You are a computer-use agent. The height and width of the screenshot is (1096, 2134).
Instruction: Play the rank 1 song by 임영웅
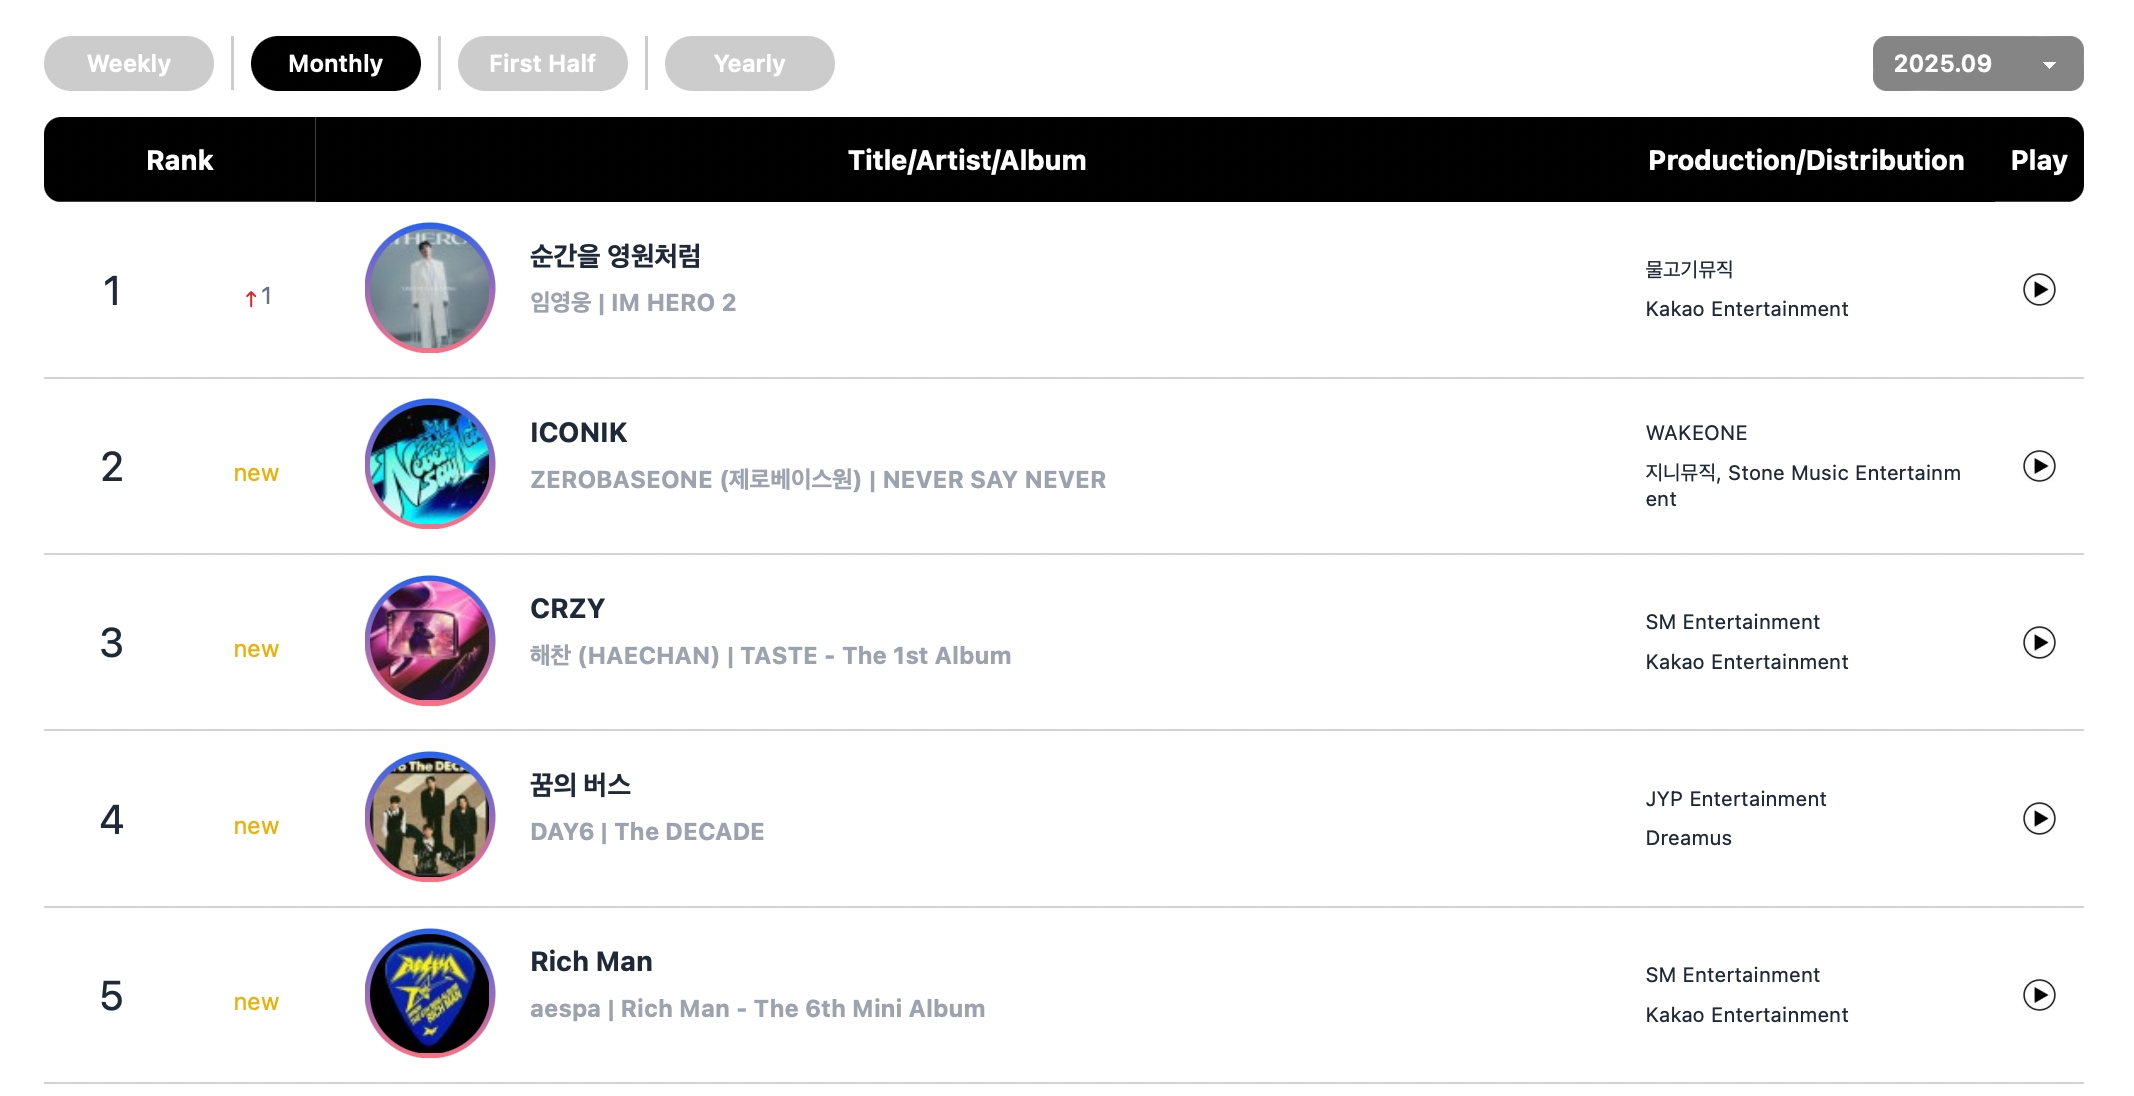[x=2038, y=290]
